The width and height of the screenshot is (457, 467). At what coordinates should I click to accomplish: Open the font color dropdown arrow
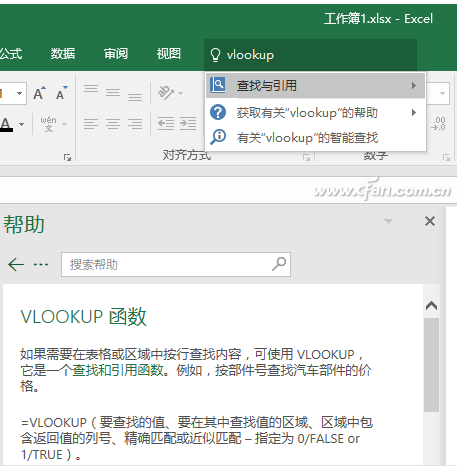[21, 124]
